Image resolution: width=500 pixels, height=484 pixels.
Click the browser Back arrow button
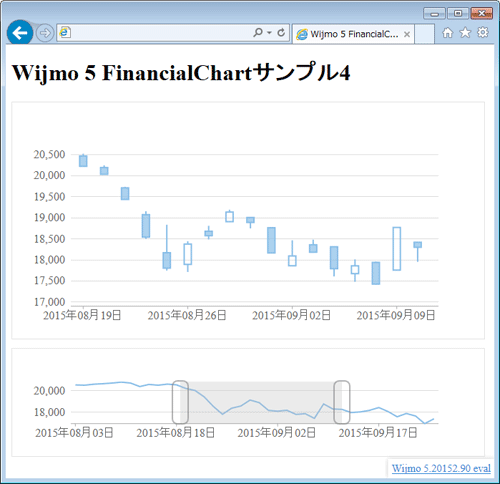tap(20, 33)
